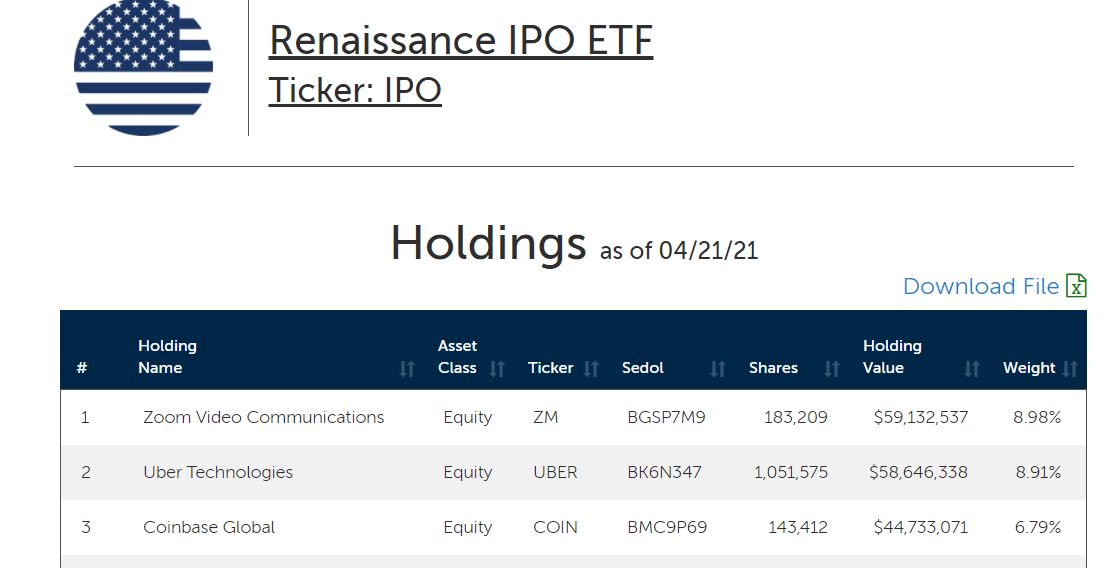Sort by Weight arrows icon

coord(1071,369)
